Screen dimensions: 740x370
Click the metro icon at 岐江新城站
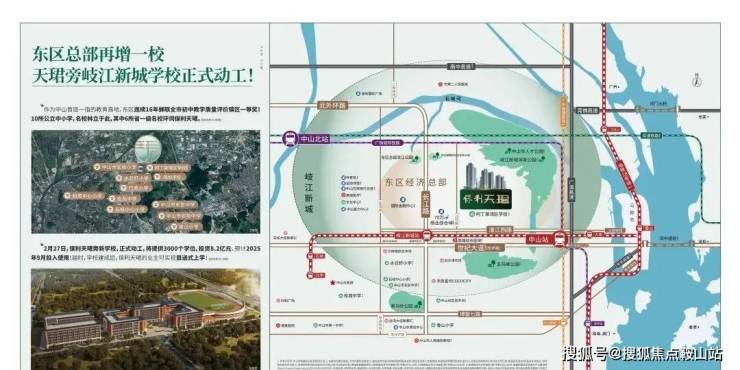(427, 235)
